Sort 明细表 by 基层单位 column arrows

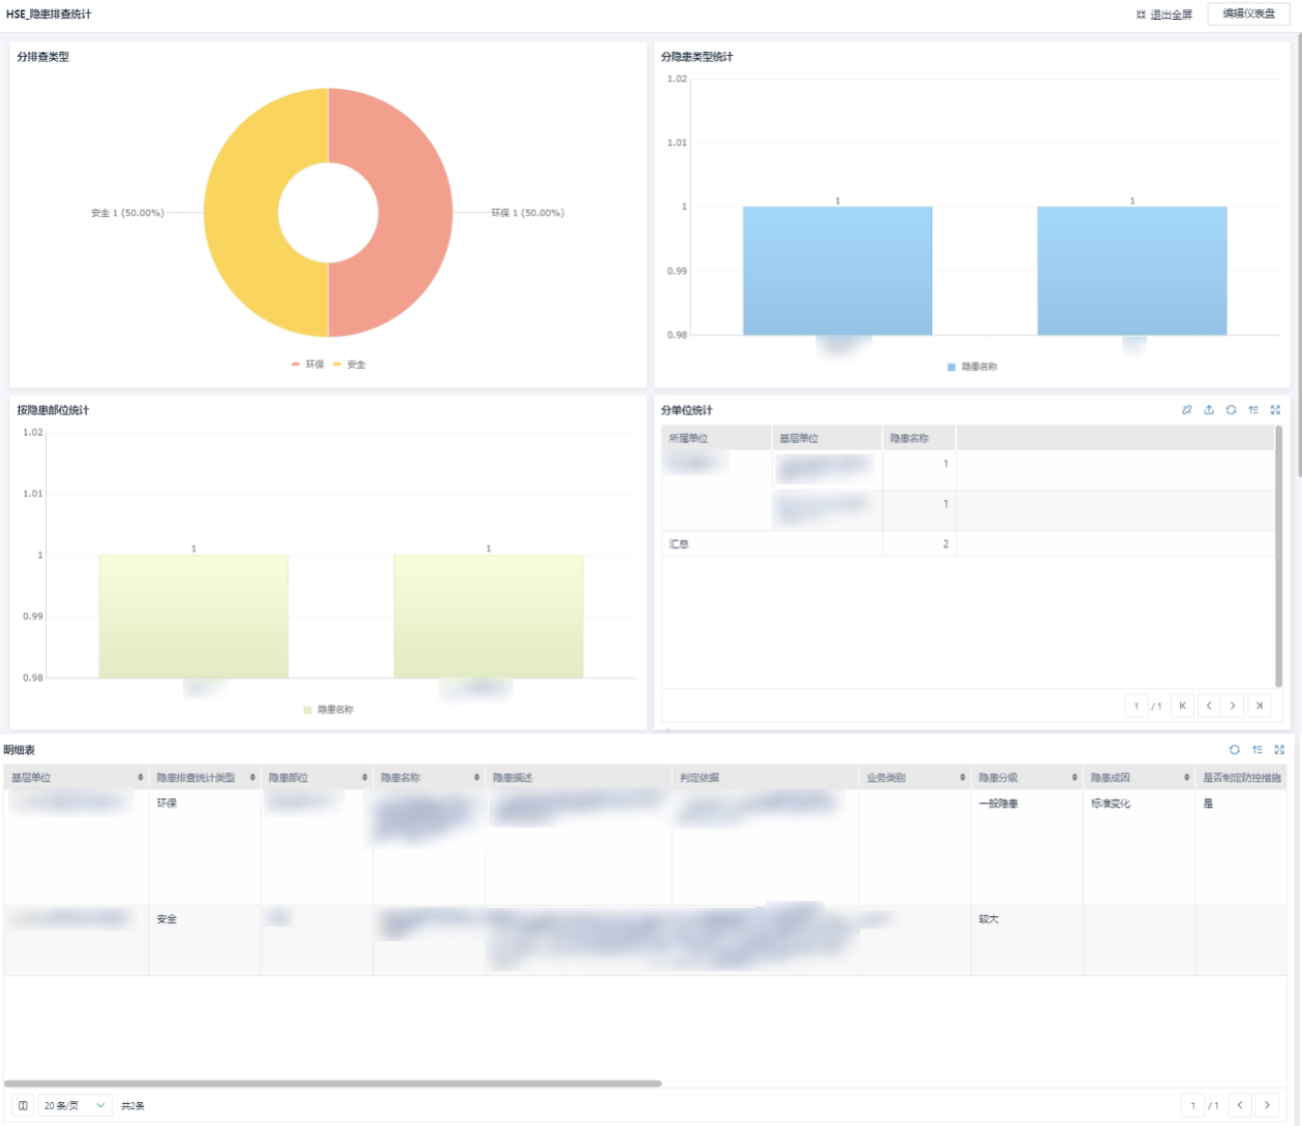[x=140, y=778]
